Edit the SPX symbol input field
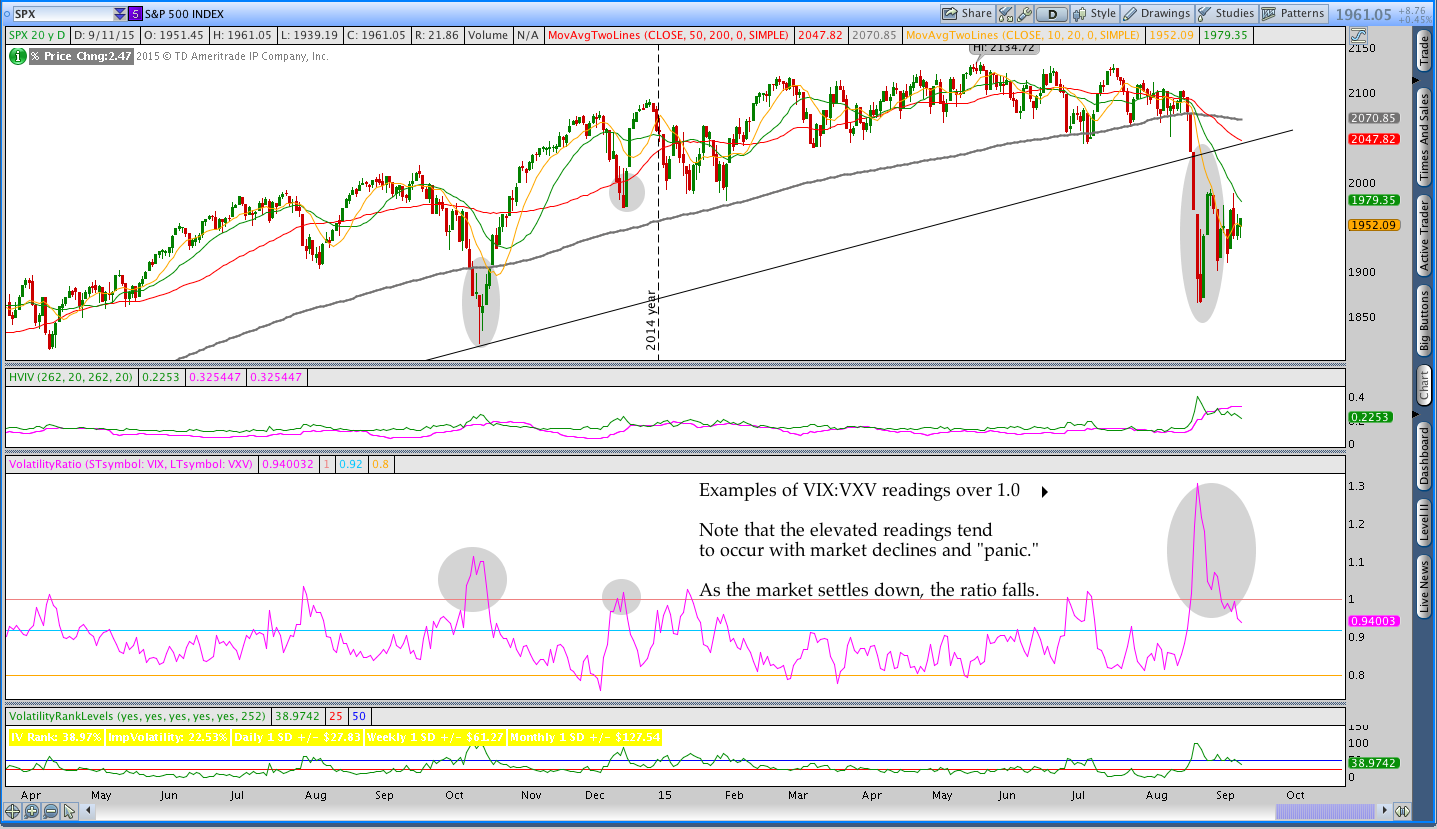This screenshot has height=829, width=1437. 62,14
